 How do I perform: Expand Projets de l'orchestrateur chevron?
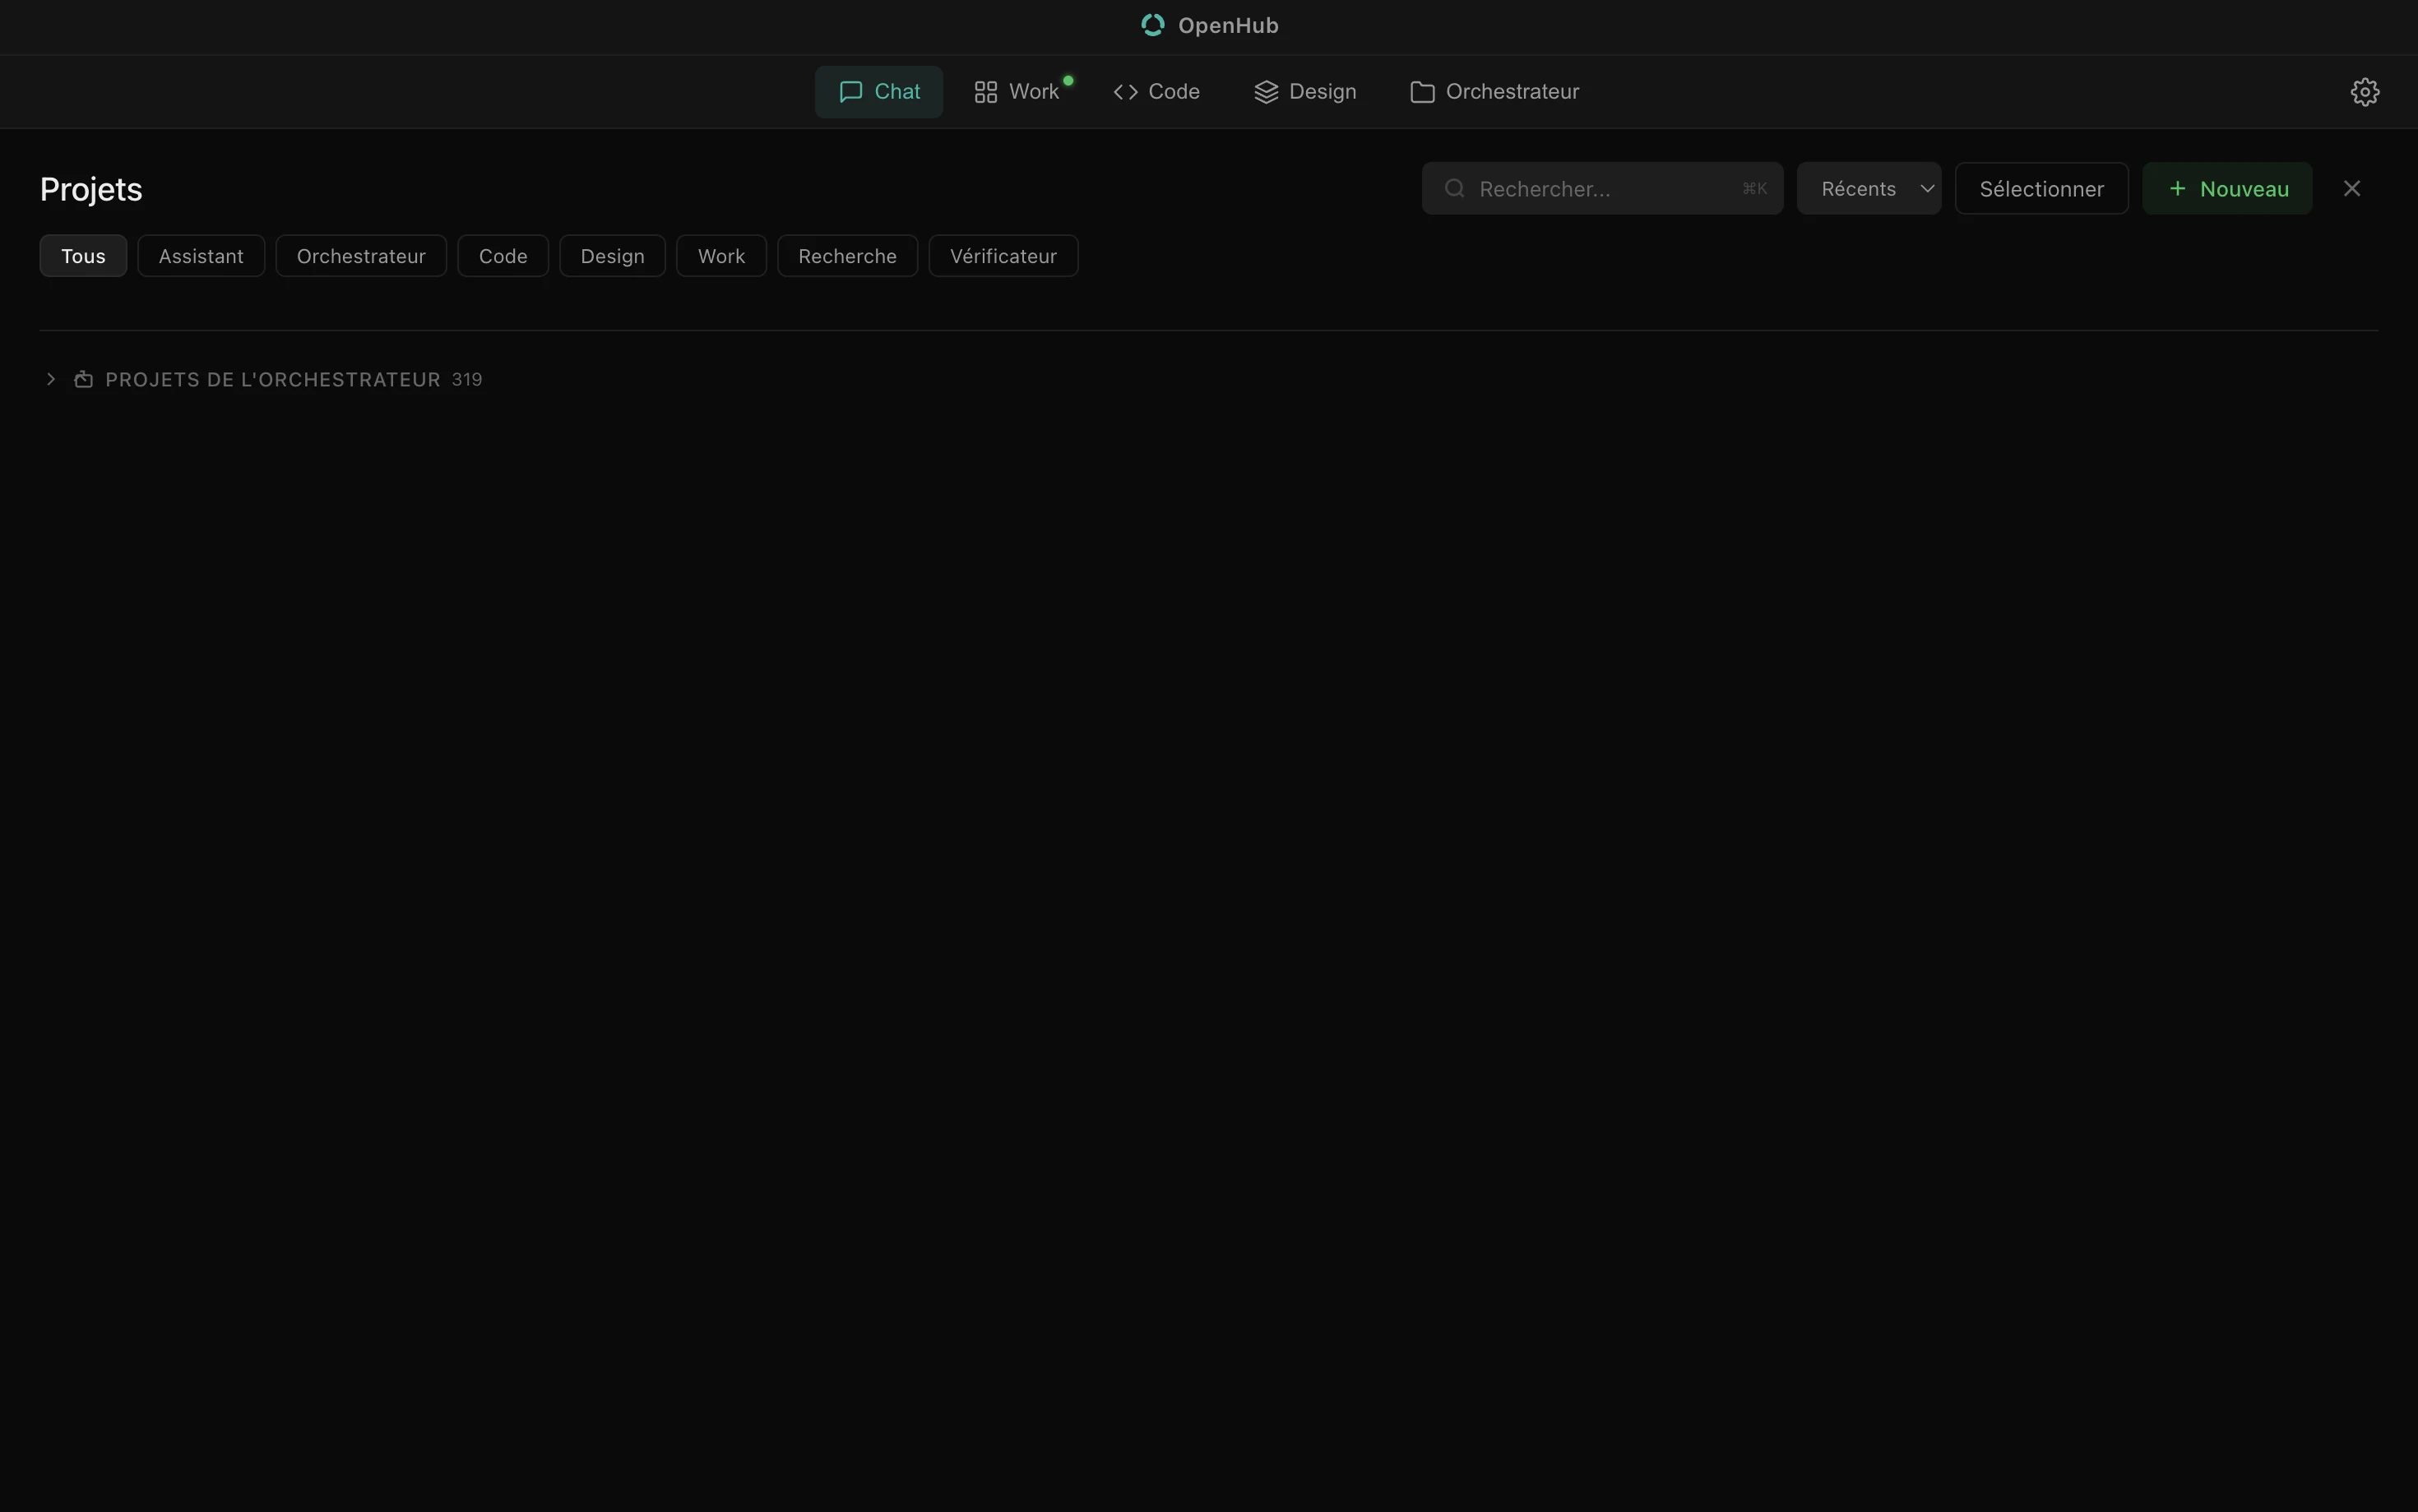(51, 379)
